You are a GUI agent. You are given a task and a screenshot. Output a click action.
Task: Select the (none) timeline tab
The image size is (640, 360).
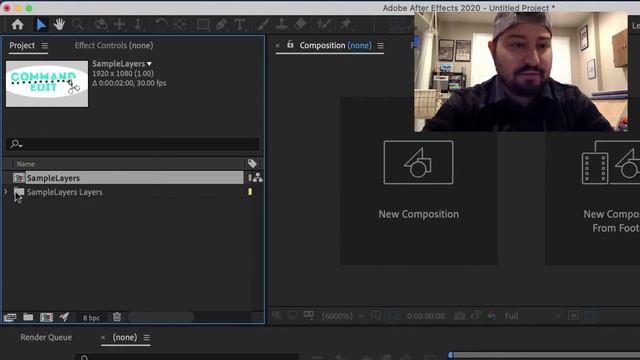pos(125,337)
